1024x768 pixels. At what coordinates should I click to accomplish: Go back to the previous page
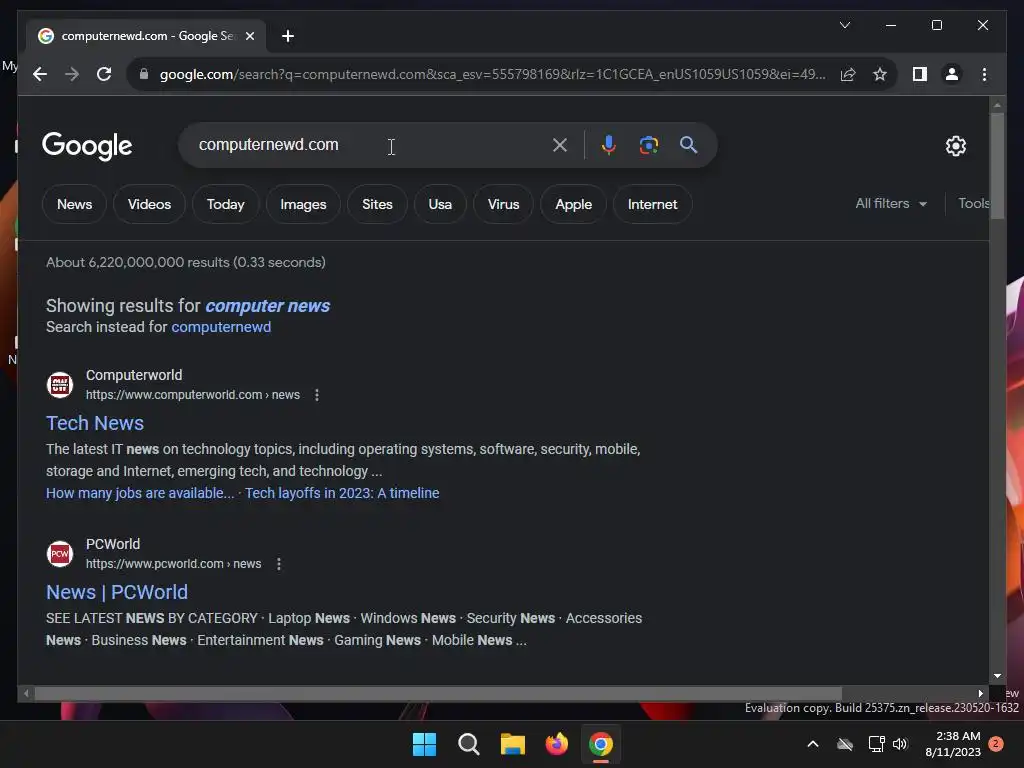[x=40, y=74]
